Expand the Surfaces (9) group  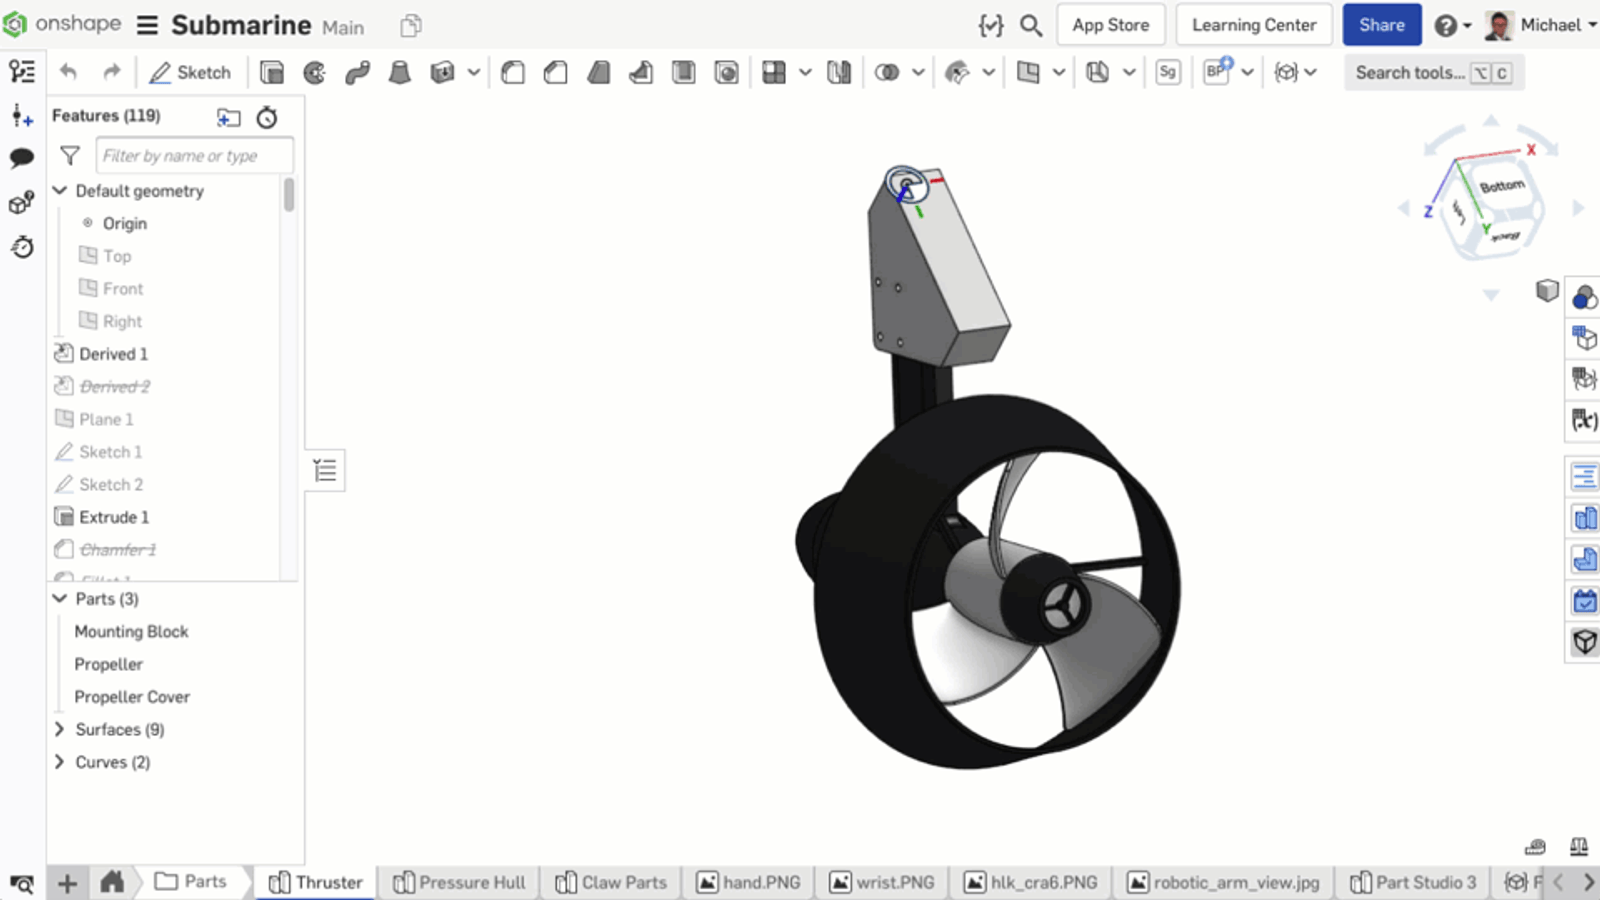[60, 729]
